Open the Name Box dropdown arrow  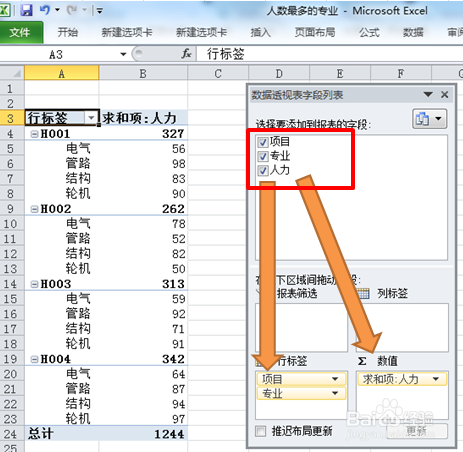pyautogui.click(x=123, y=54)
